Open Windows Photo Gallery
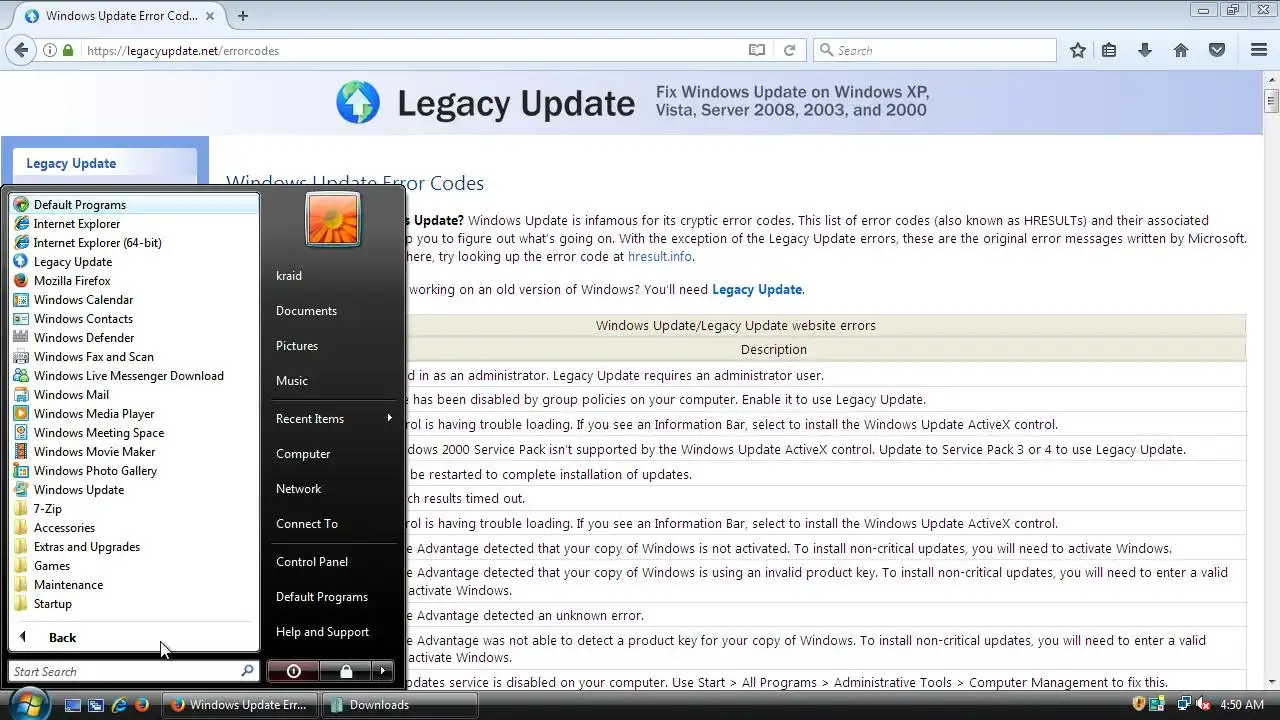Screen dimensions: 1280x720 [134, 470]
